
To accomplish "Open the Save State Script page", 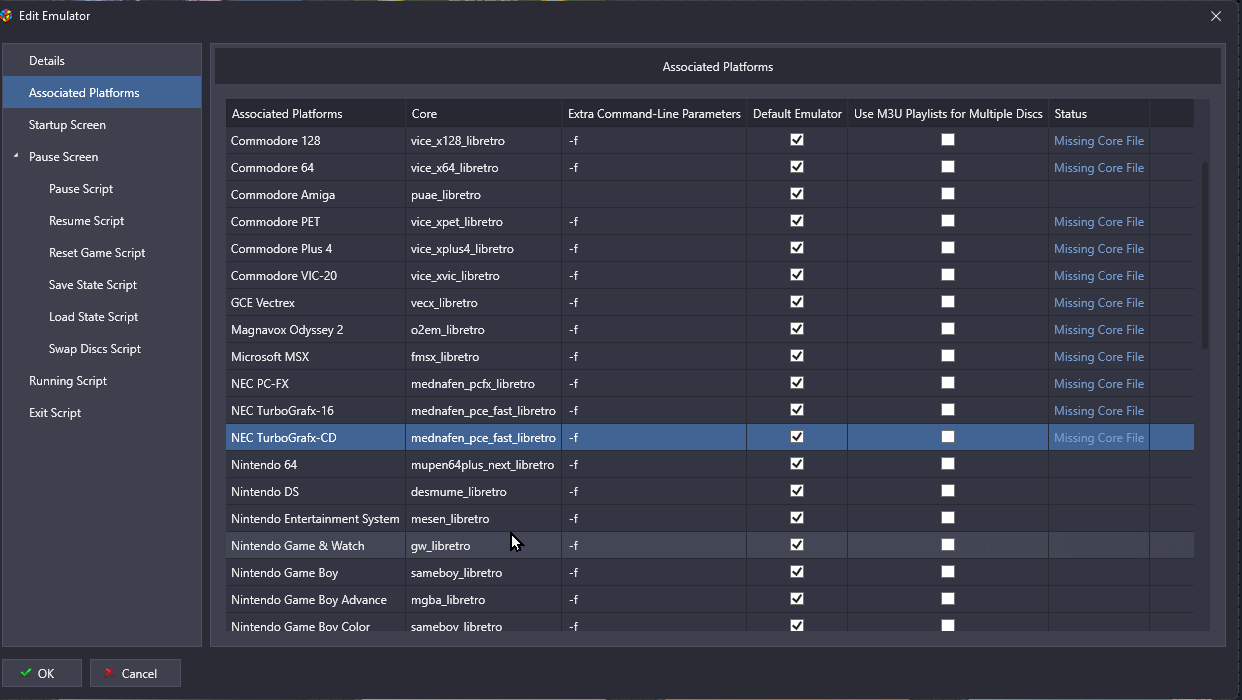I will [x=93, y=285].
